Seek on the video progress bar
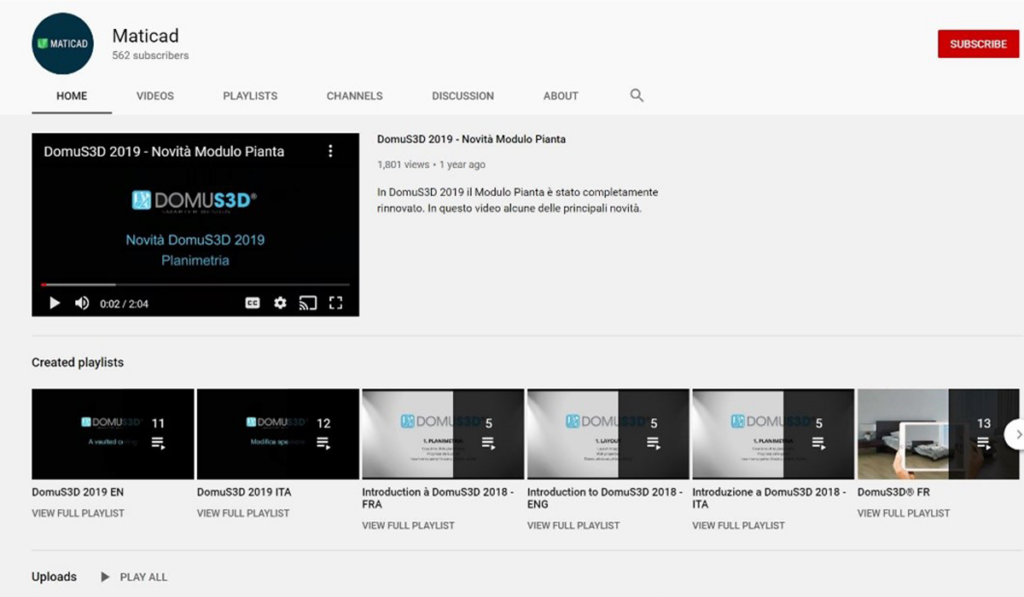The height and width of the screenshot is (597, 1024). 195,285
